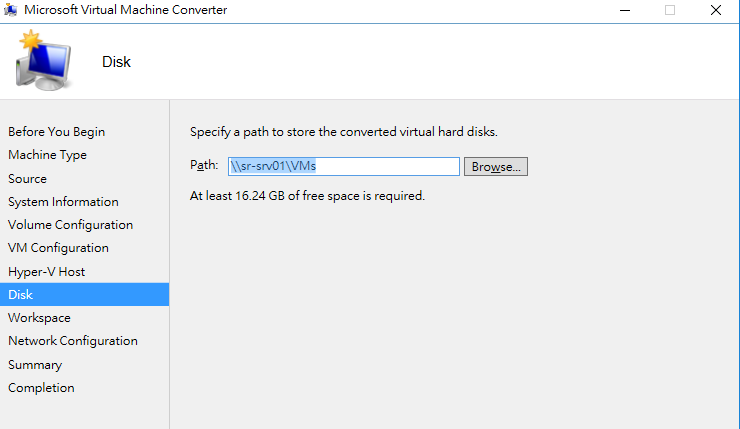
Task: Click inside the Path text field
Action: [x=344, y=167]
